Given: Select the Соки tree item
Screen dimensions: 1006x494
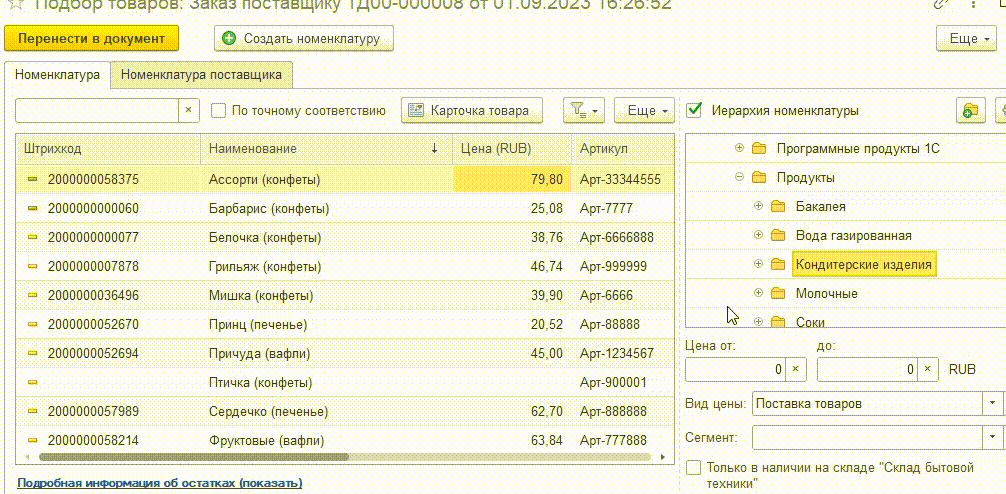Looking at the screenshot, I should 810,321.
